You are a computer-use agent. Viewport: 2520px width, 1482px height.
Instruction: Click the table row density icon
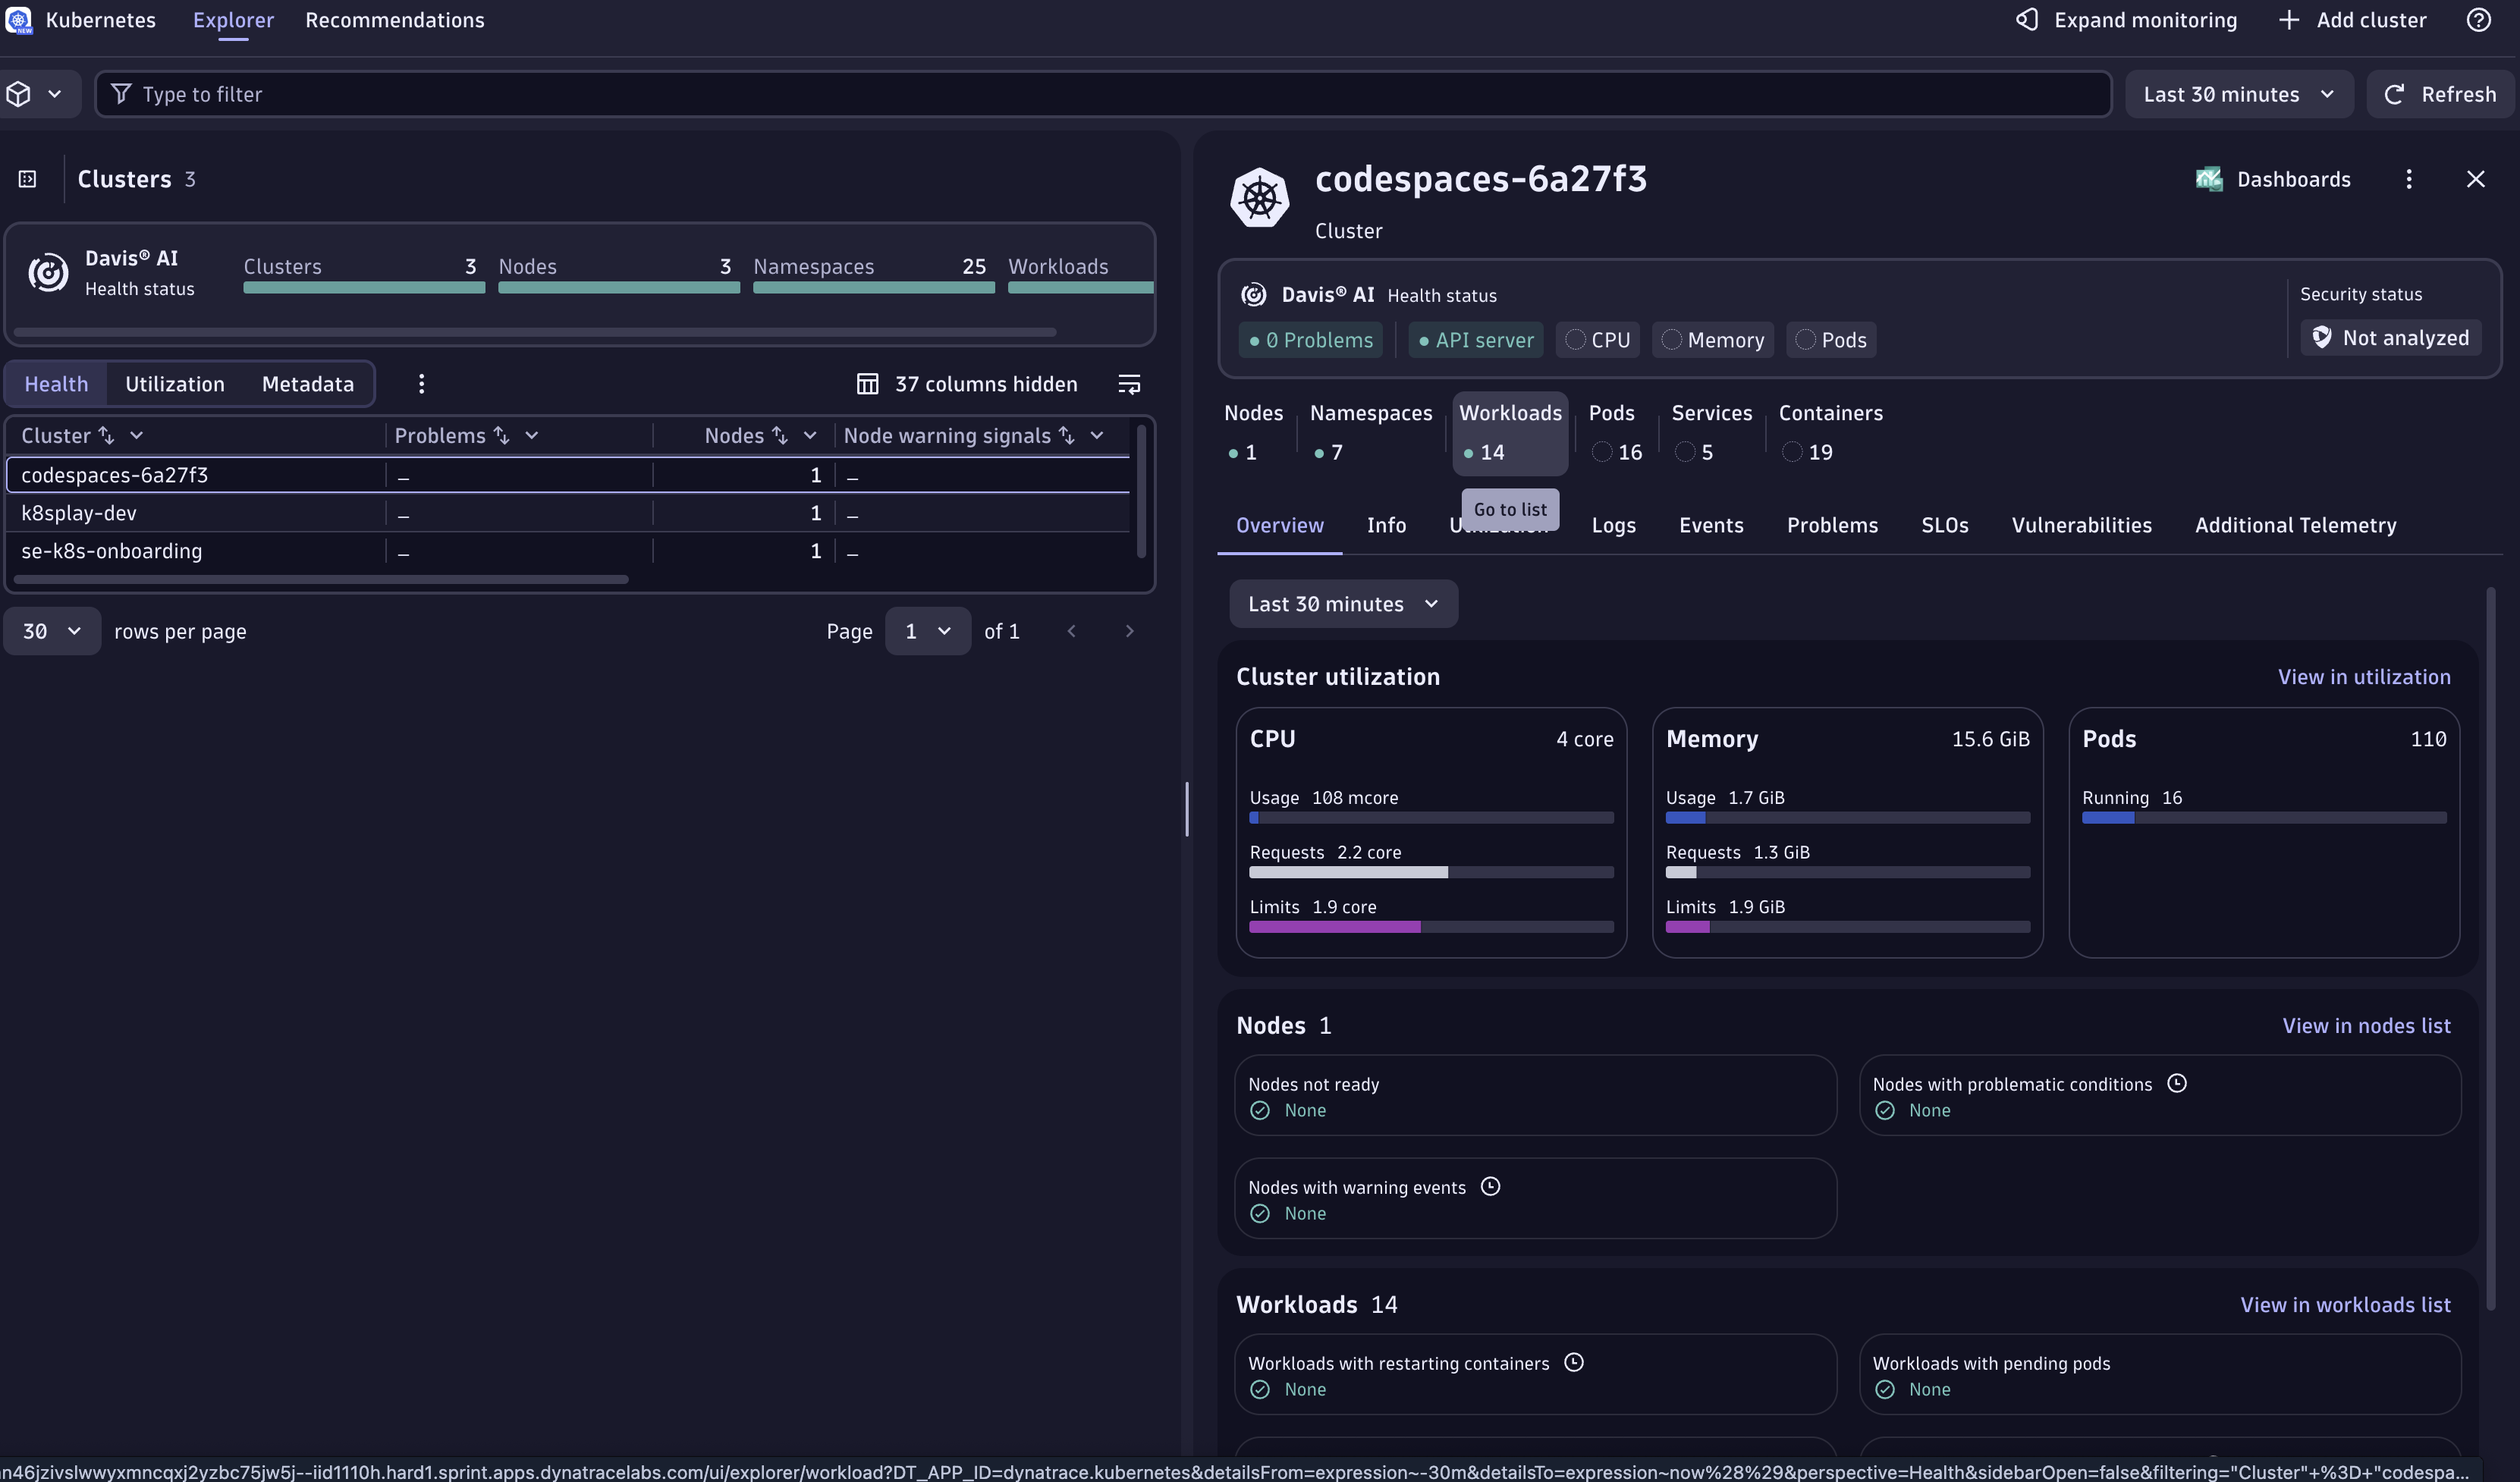point(1129,384)
